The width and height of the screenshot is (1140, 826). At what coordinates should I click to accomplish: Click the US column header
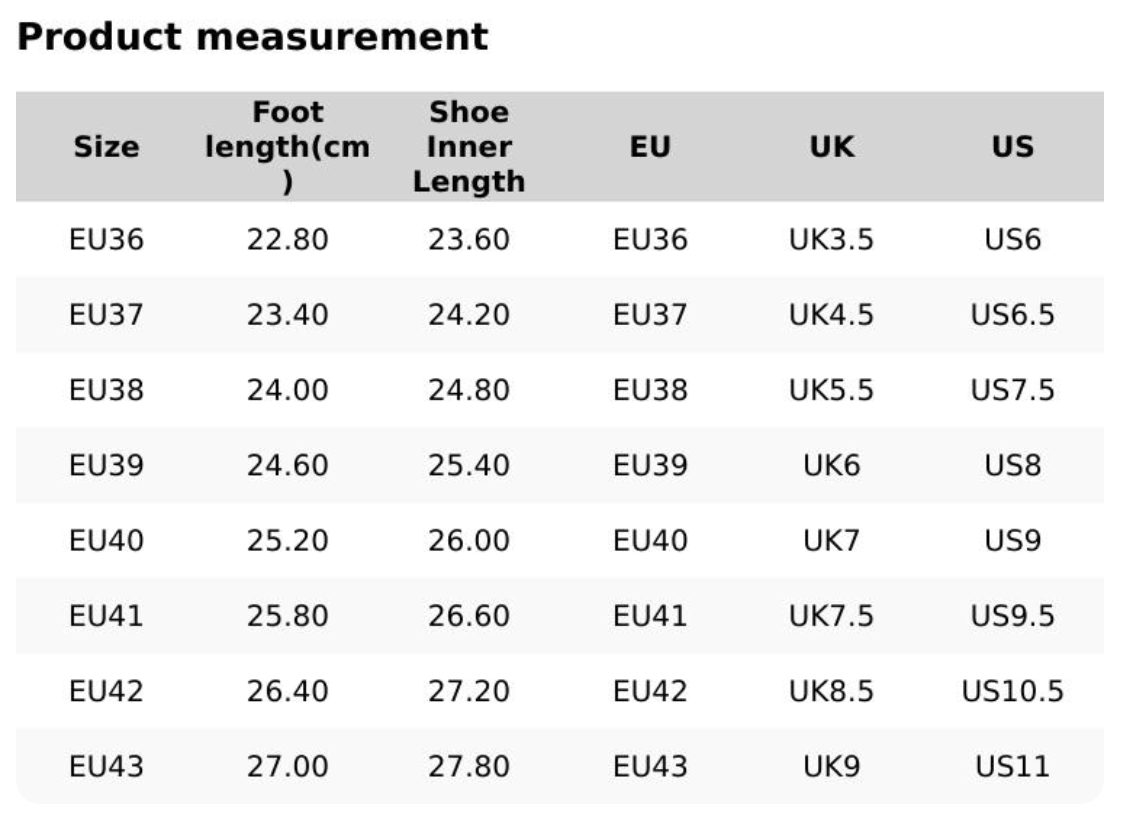point(1012,147)
